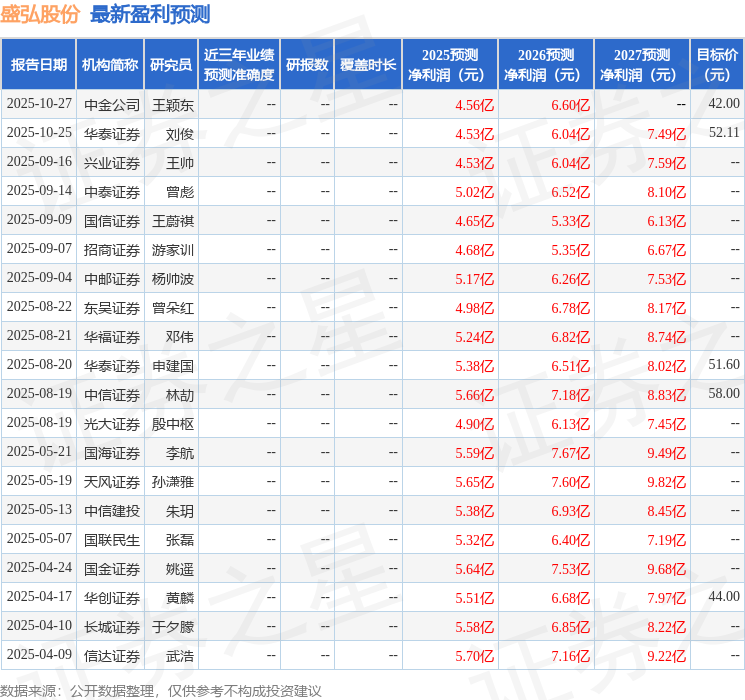Click the 兴业证券 institution cell
The height and width of the screenshot is (700, 745).
point(112,163)
